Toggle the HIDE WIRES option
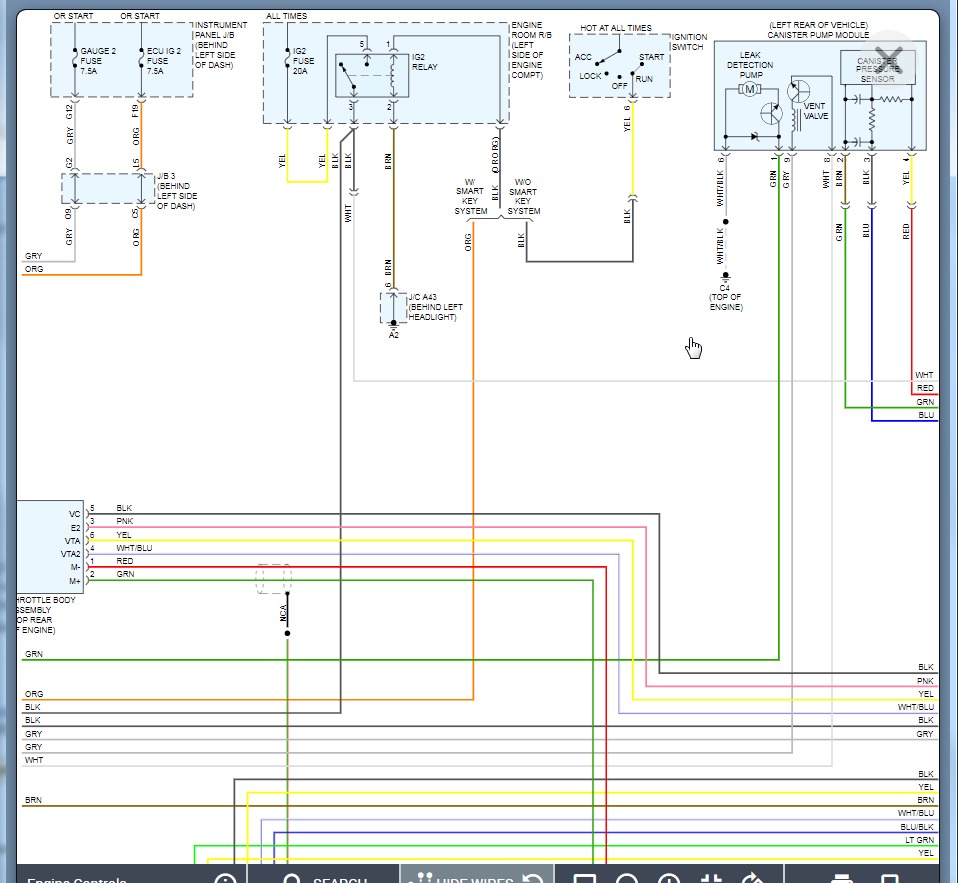This screenshot has height=883, width=958. 466,877
